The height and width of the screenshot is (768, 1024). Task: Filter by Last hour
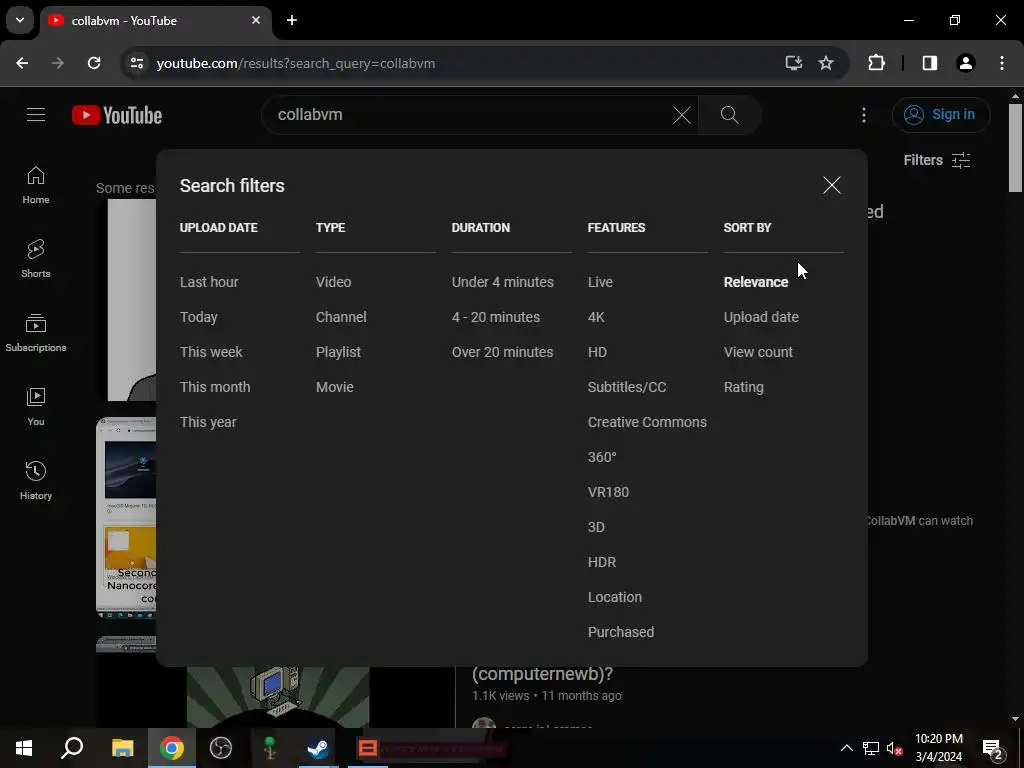pos(209,282)
